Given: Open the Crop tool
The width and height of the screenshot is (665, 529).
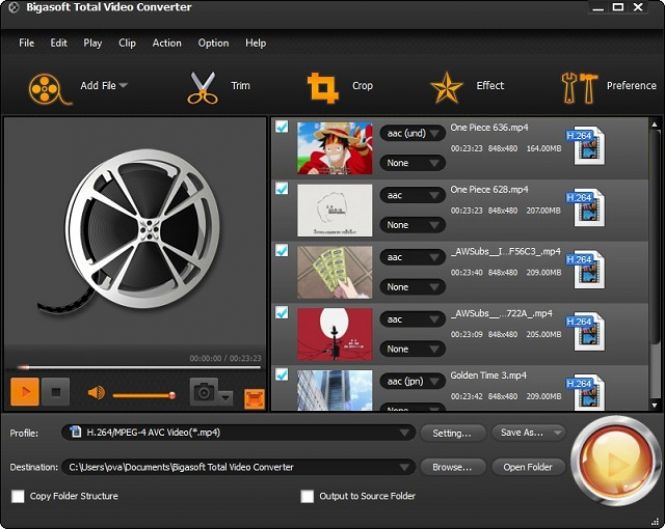Looking at the screenshot, I should pos(323,88).
